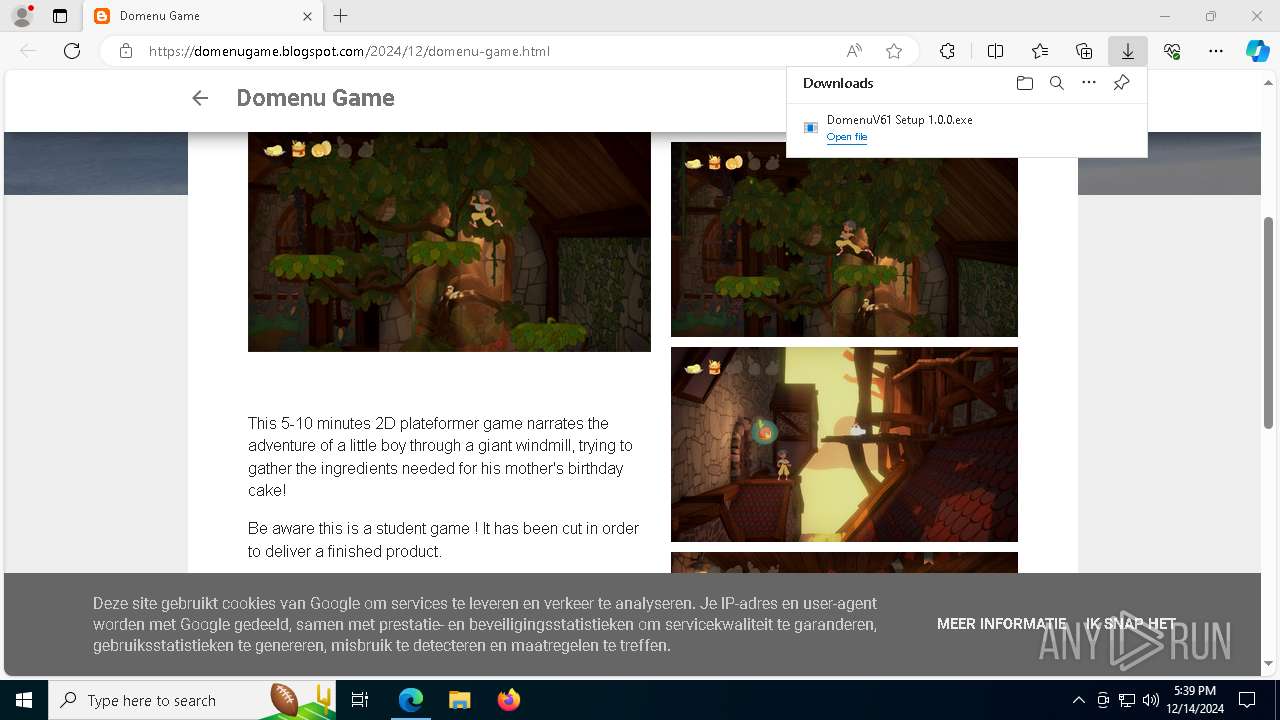
Task: Show hidden tray icons chevron
Action: point(1078,700)
